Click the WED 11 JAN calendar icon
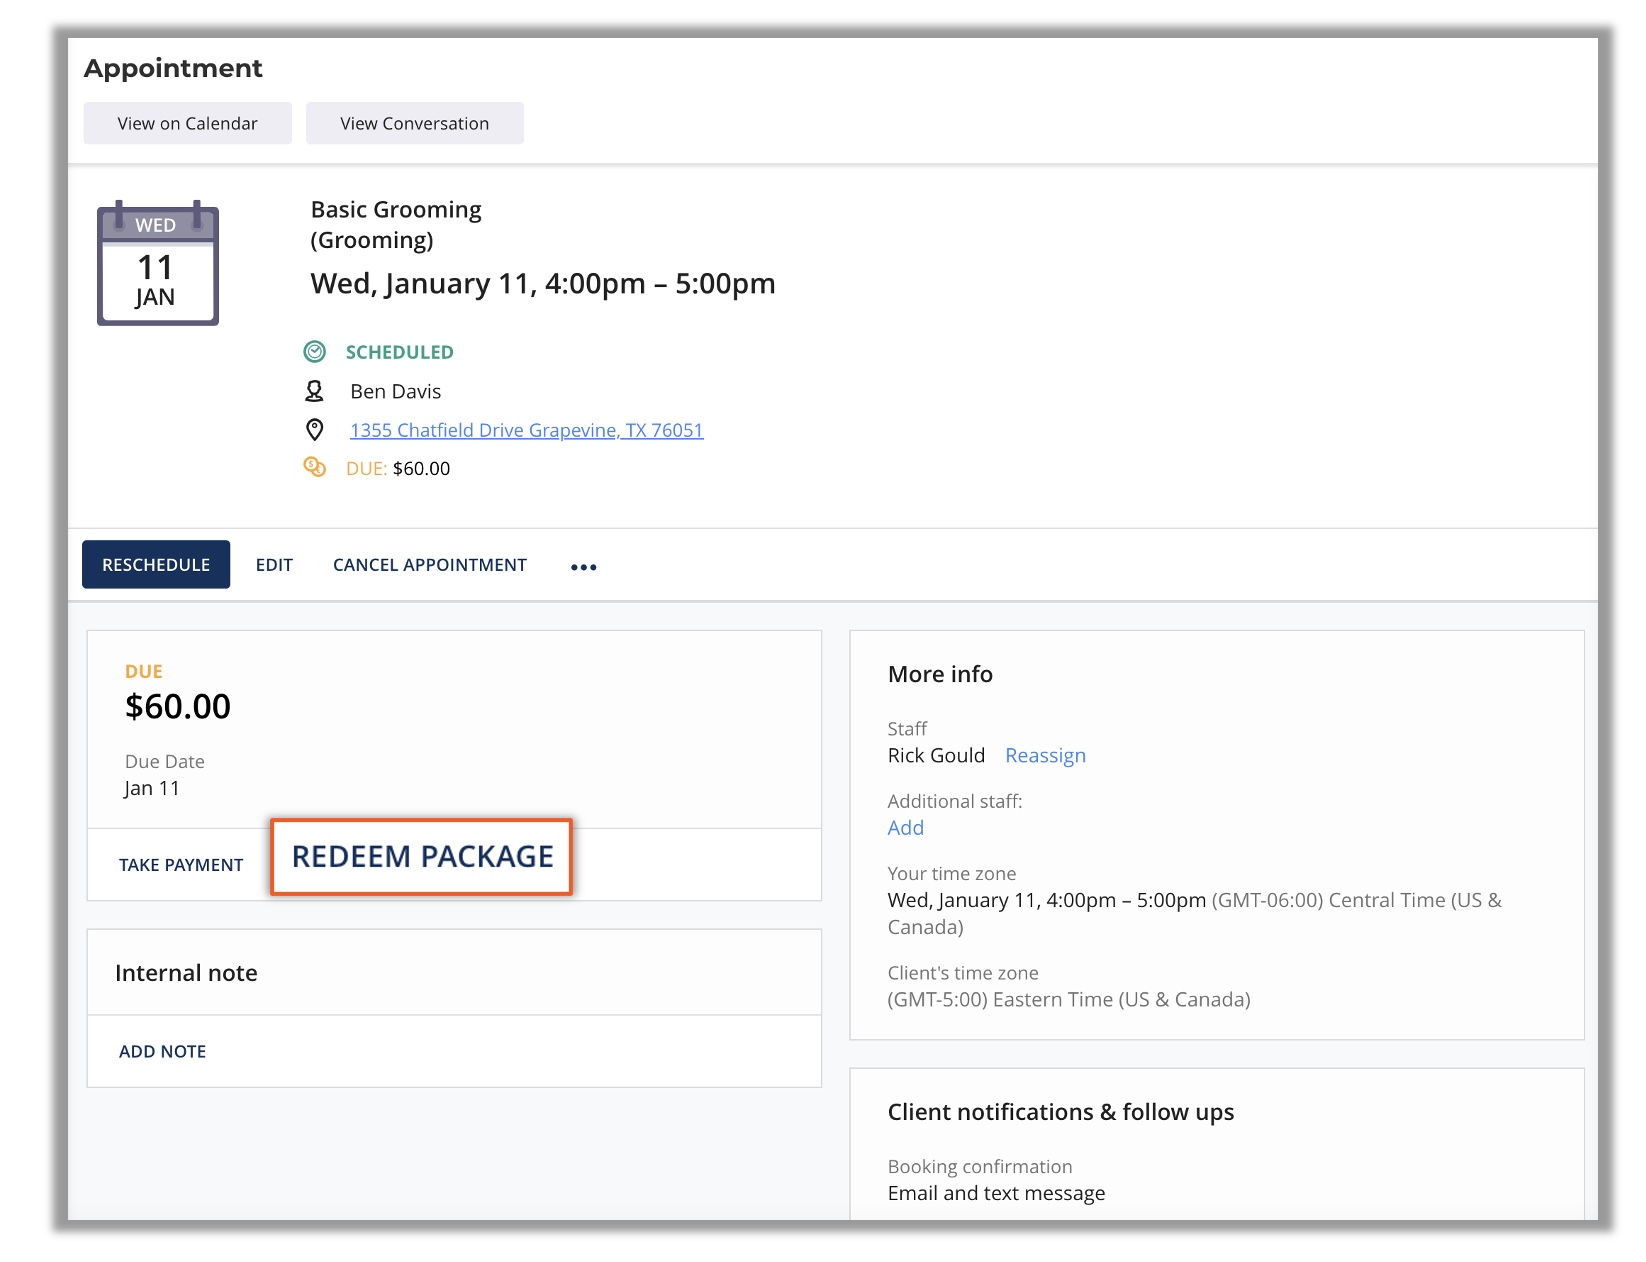The width and height of the screenshot is (1646, 1262). click(x=158, y=263)
